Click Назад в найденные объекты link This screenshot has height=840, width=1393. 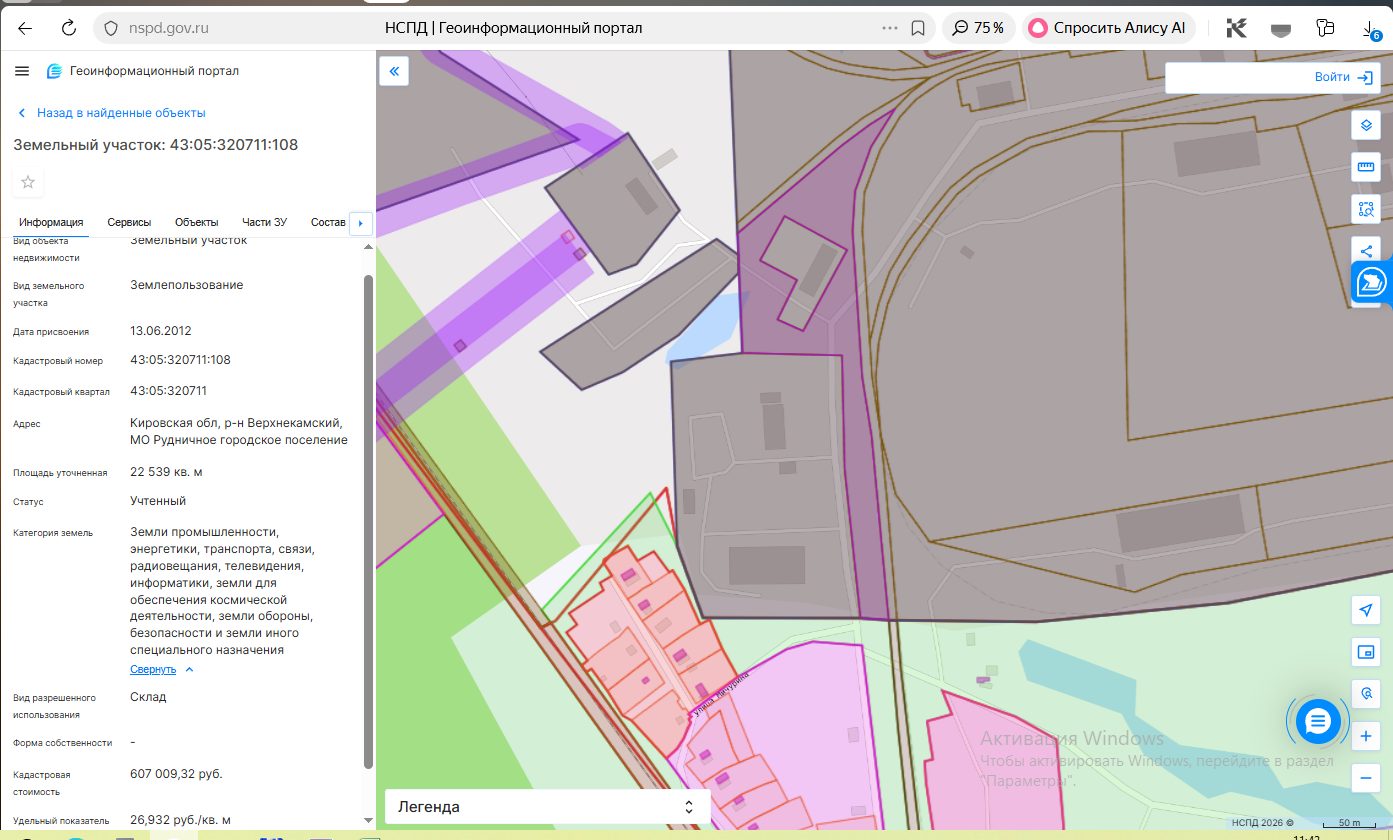pyautogui.click(x=111, y=113)
